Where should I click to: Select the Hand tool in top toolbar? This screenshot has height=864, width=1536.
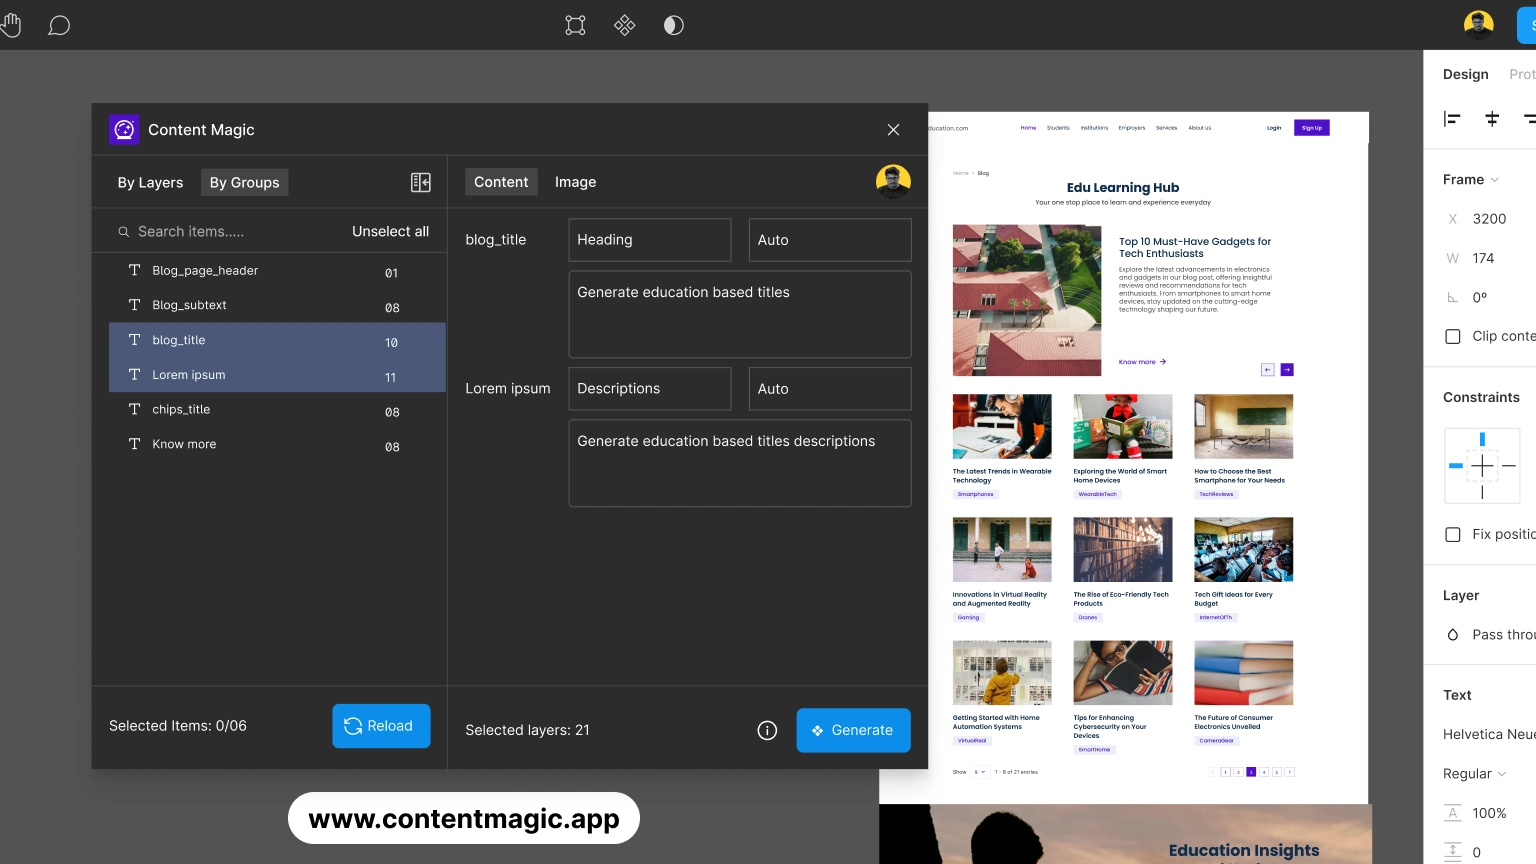tap(10, 25)
